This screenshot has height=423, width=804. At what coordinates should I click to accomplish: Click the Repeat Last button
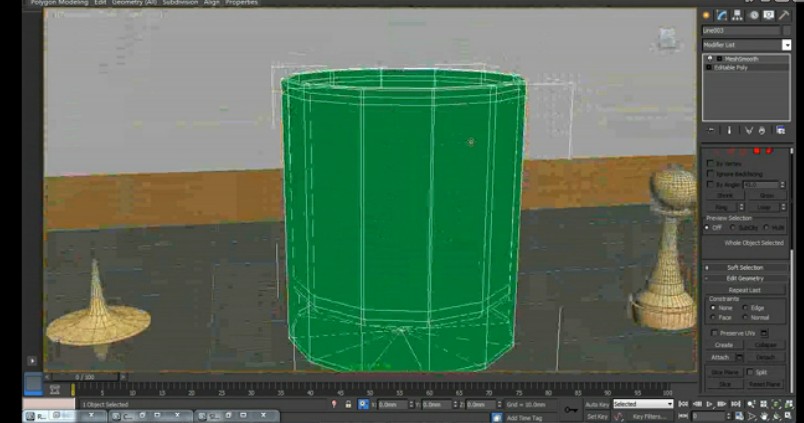point(746,289)
